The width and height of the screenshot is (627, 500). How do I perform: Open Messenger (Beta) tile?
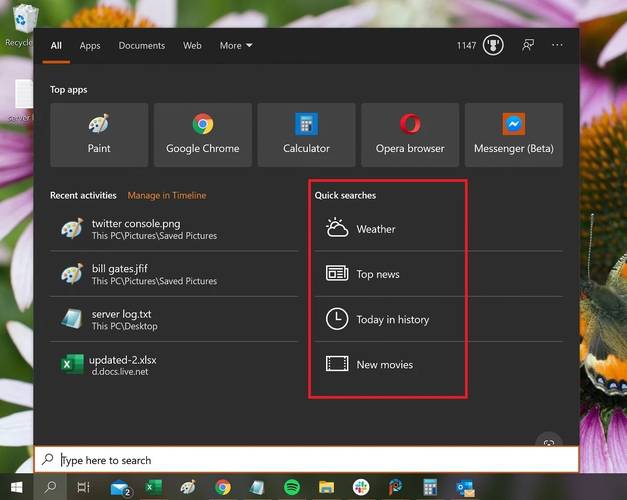[x=514, y=134]
